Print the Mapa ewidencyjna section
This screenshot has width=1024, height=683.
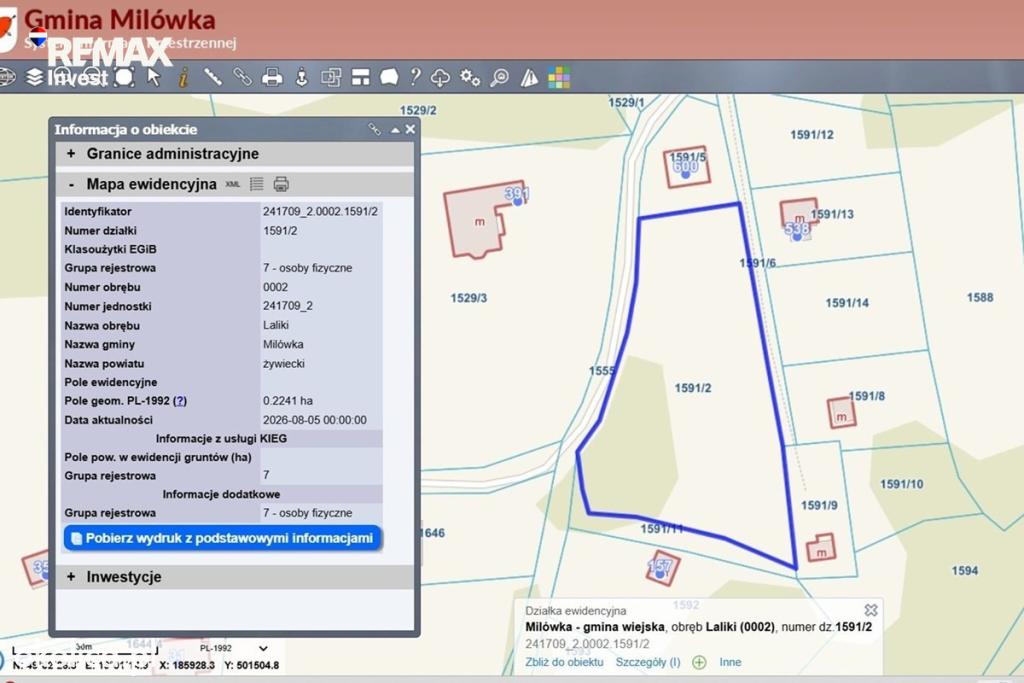pyautogui.click(x=281, y=184)
